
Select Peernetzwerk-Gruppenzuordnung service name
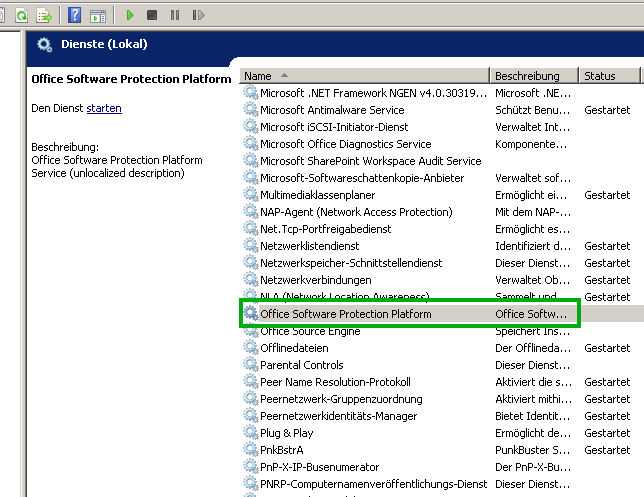[341, 399]
